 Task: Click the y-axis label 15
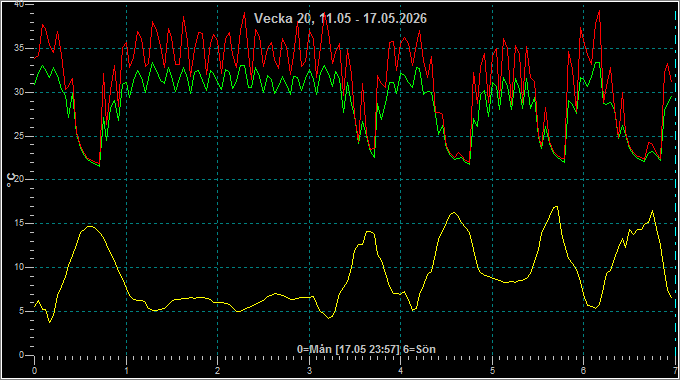coord(19,223)
